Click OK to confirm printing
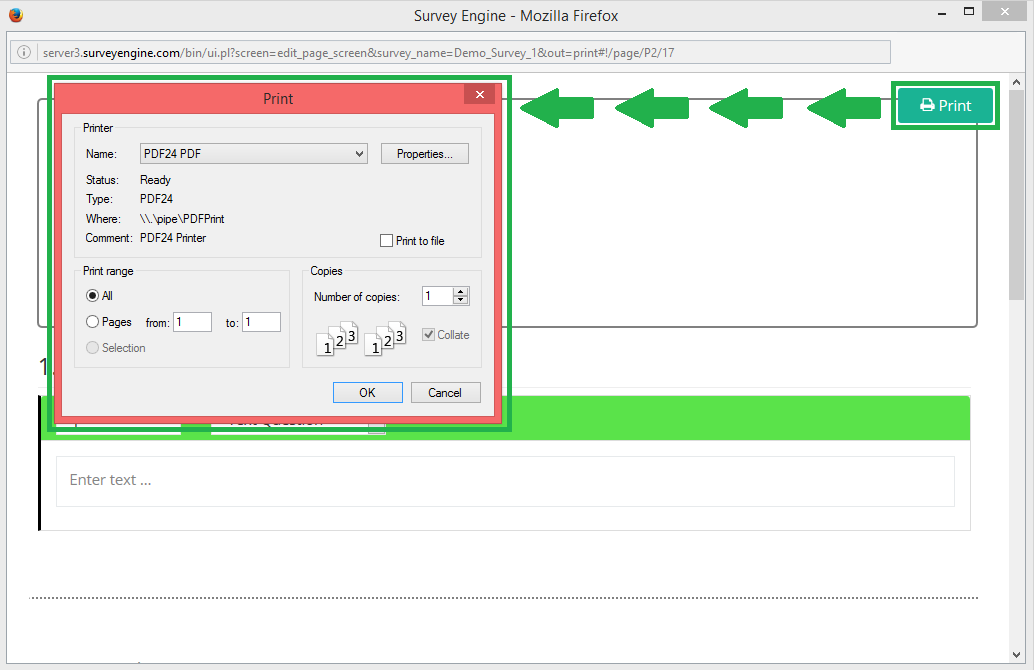1035x670 pixels. pos(367,393)
